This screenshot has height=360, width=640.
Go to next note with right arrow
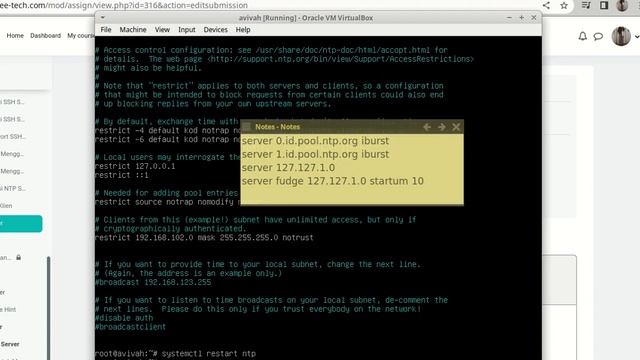pyautogui.click(x=442, y=127)
